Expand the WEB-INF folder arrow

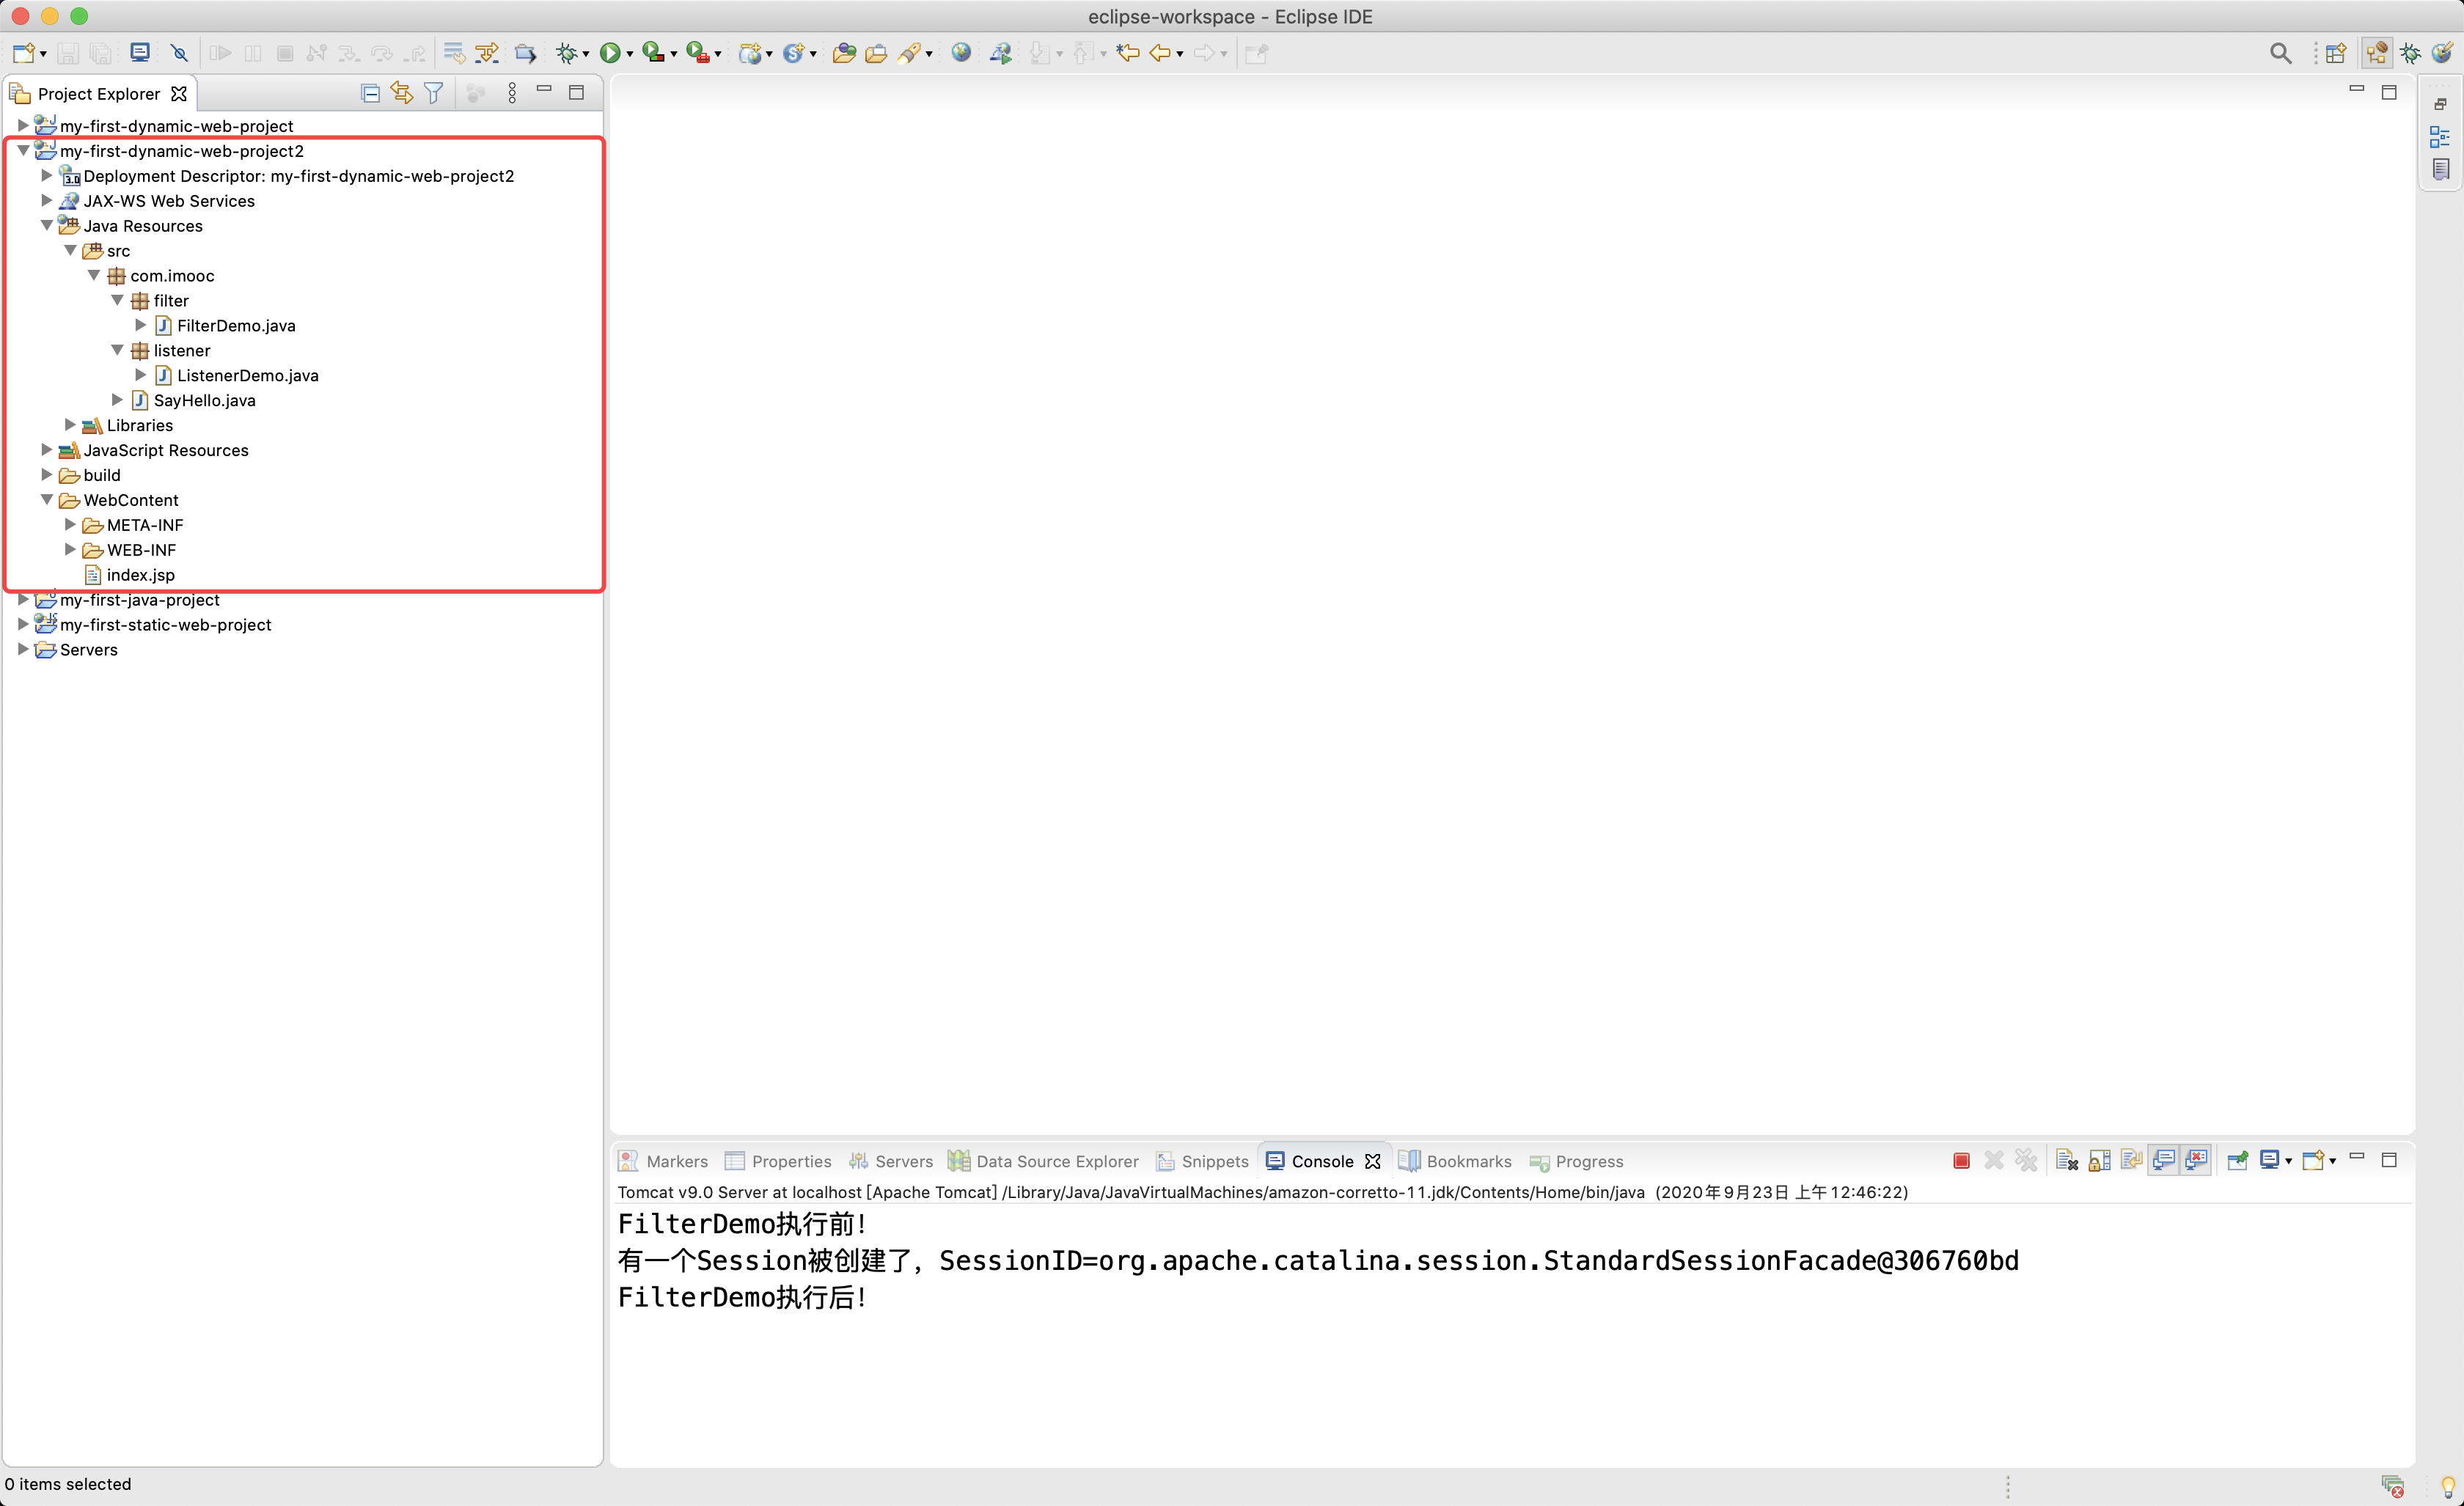pyautogui.click(x=70, y=549)
